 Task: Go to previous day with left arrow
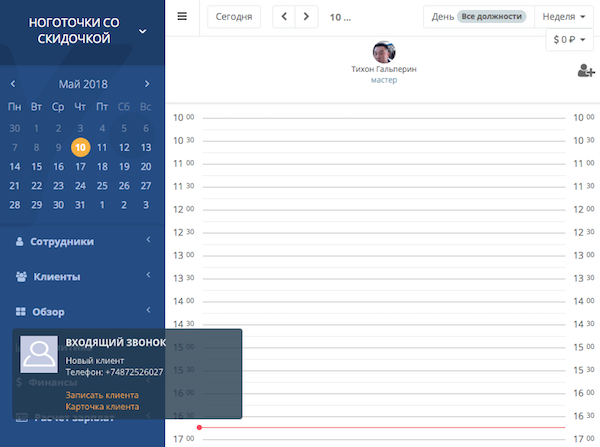(x=285, y=17)
